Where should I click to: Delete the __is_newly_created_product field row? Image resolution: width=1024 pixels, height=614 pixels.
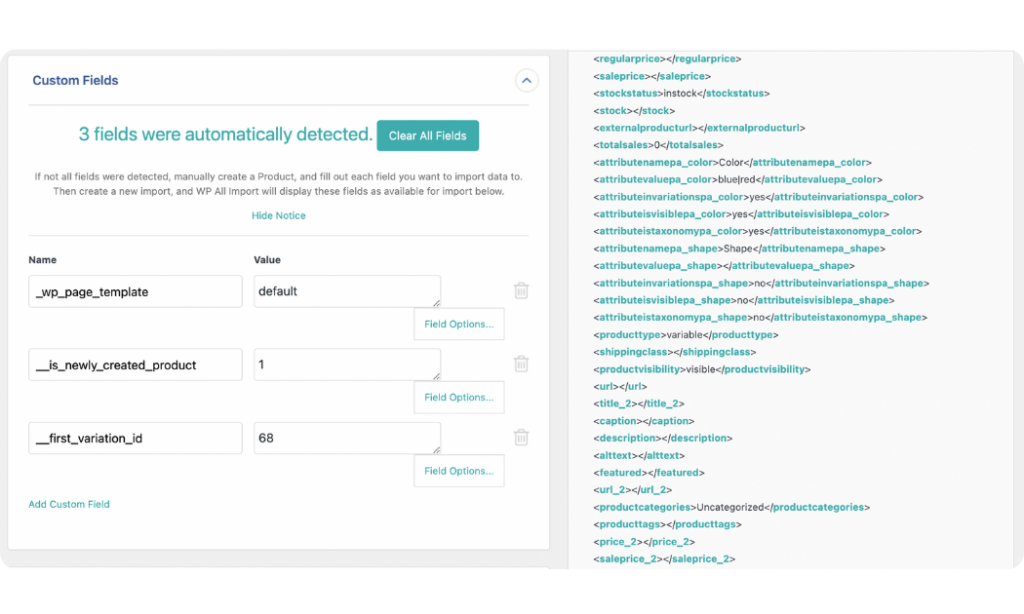[x=520, y=364]
